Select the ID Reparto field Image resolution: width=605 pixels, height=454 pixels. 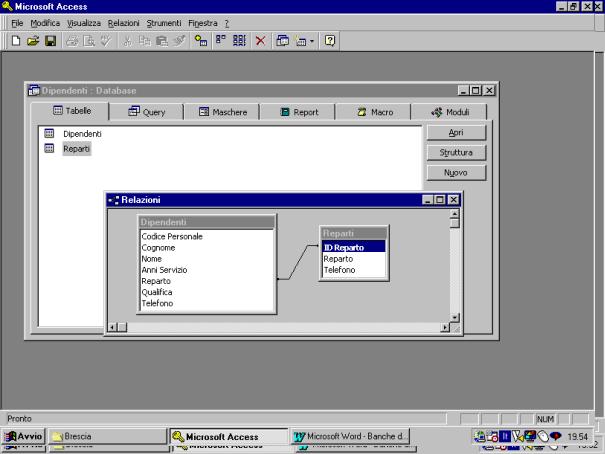(x=354, y=247)
